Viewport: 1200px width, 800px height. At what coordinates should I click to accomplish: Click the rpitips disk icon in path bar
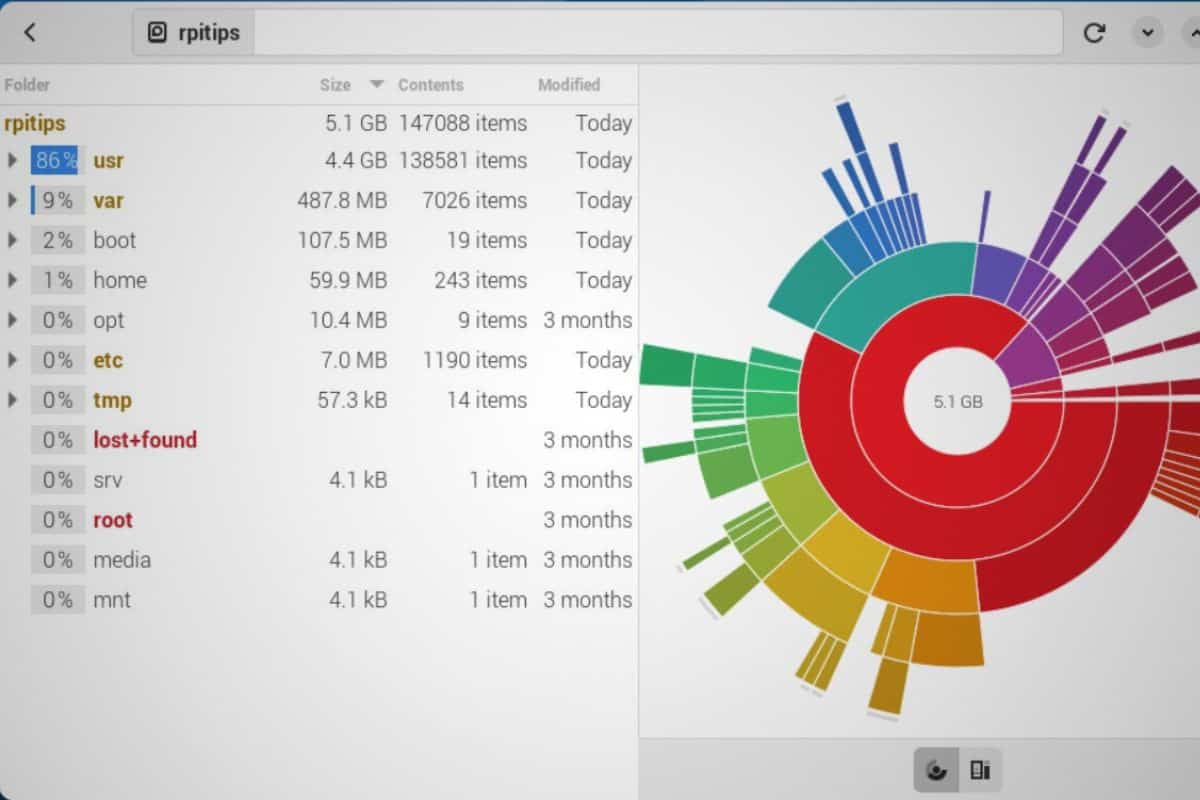click(157, 33)
